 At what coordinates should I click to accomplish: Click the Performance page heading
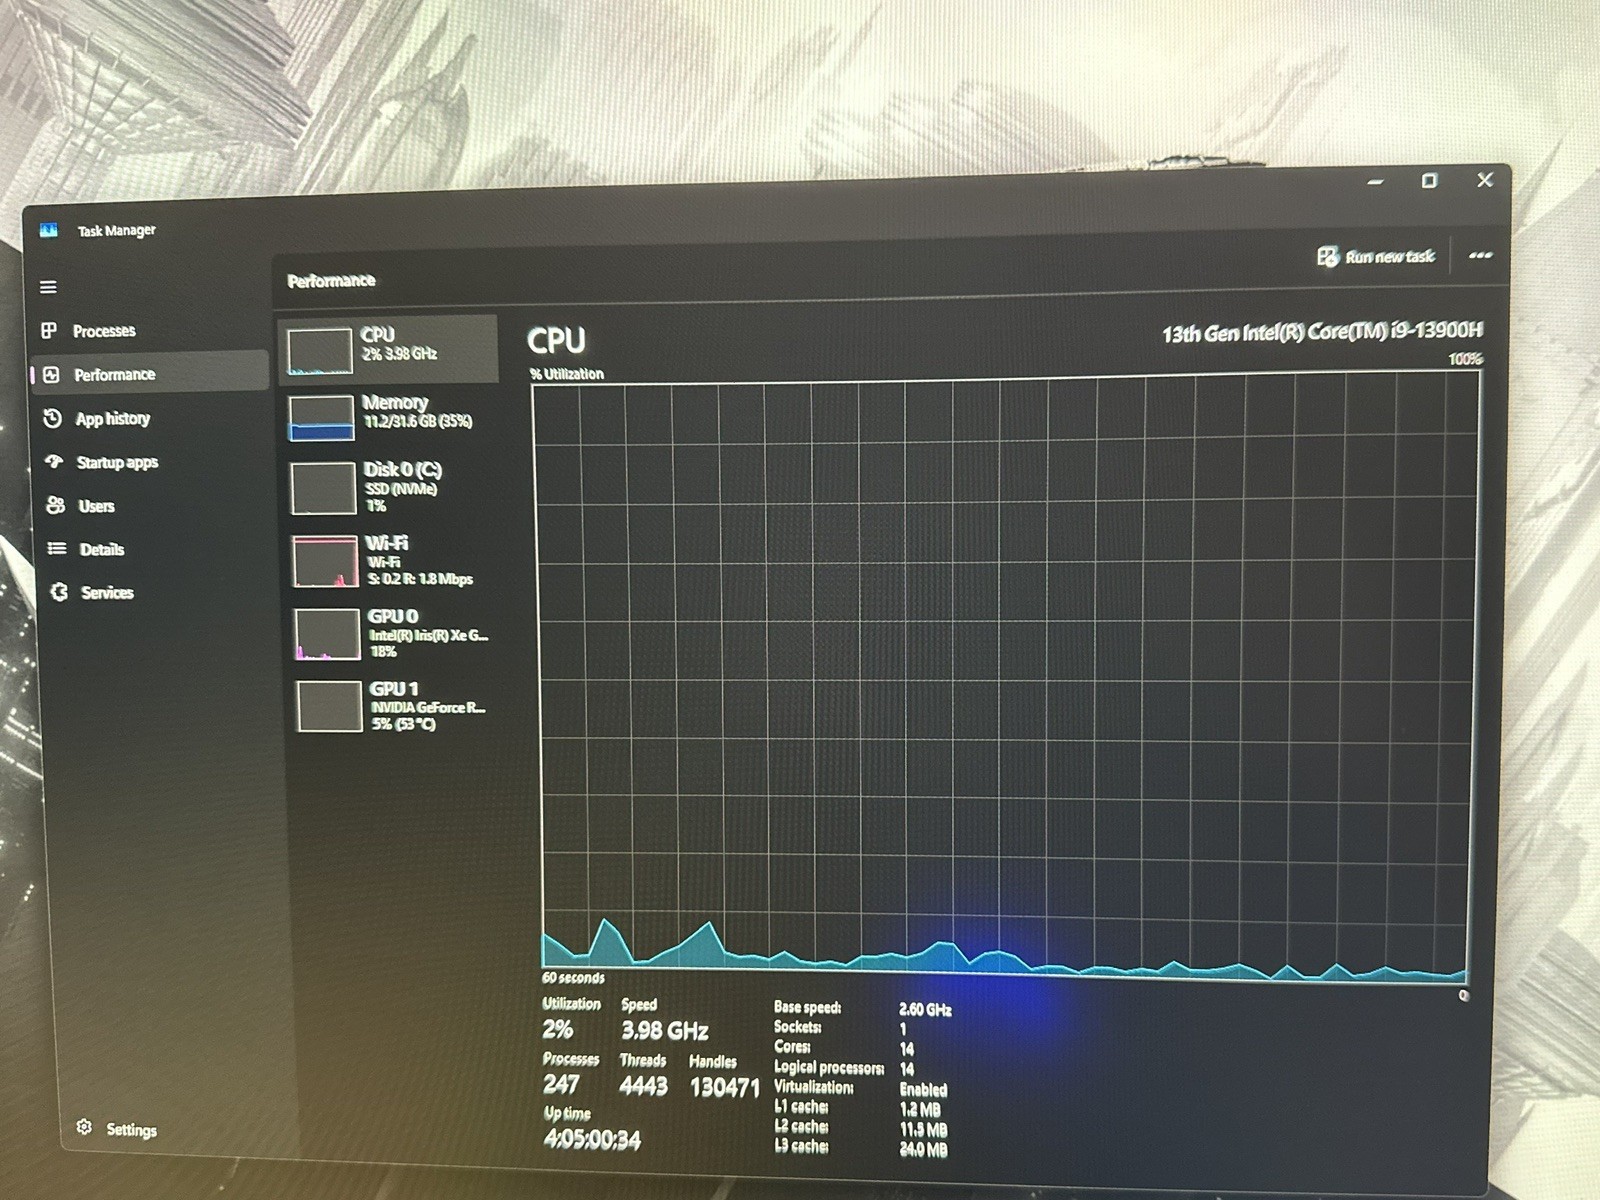331,281
